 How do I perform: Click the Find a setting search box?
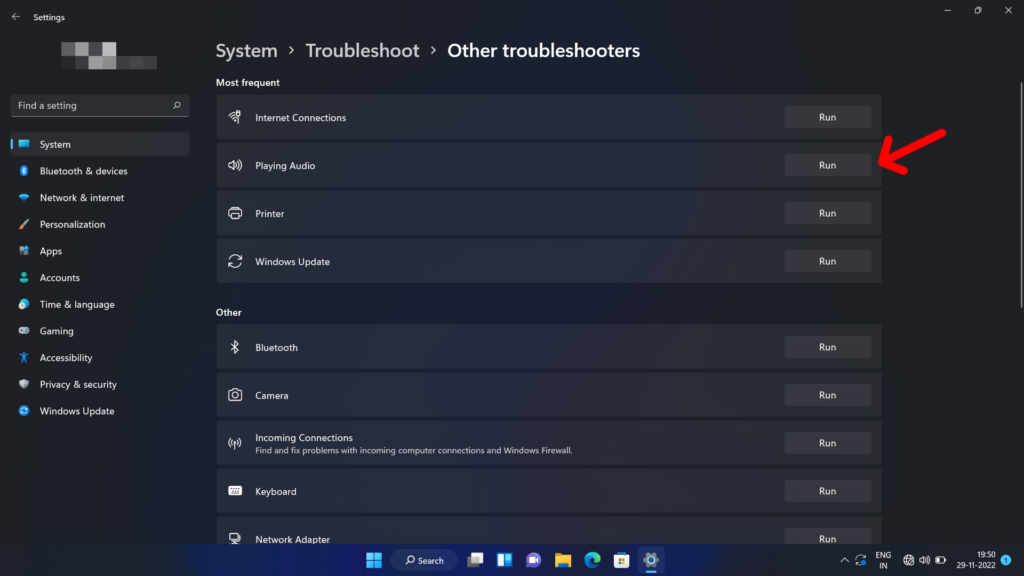tap(99, 105)
